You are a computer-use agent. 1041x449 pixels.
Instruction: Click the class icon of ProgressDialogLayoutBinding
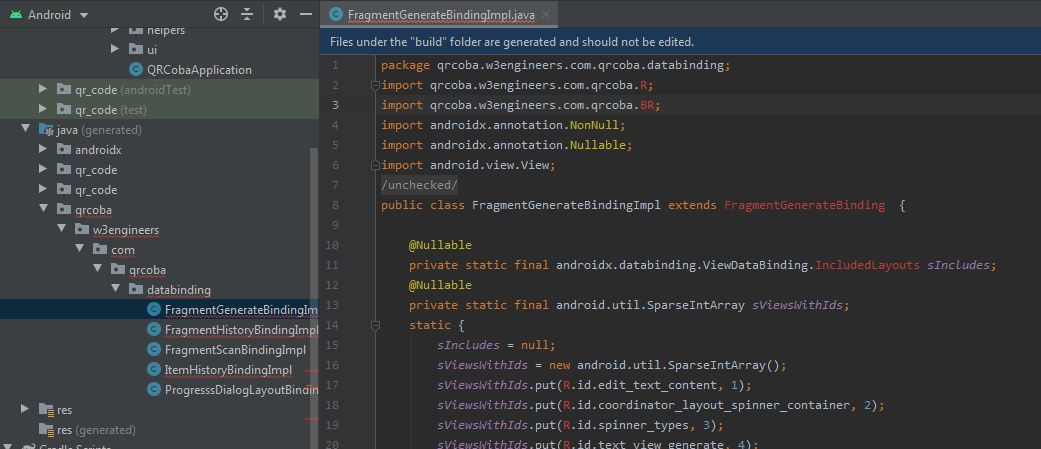[x=154, y=389]
